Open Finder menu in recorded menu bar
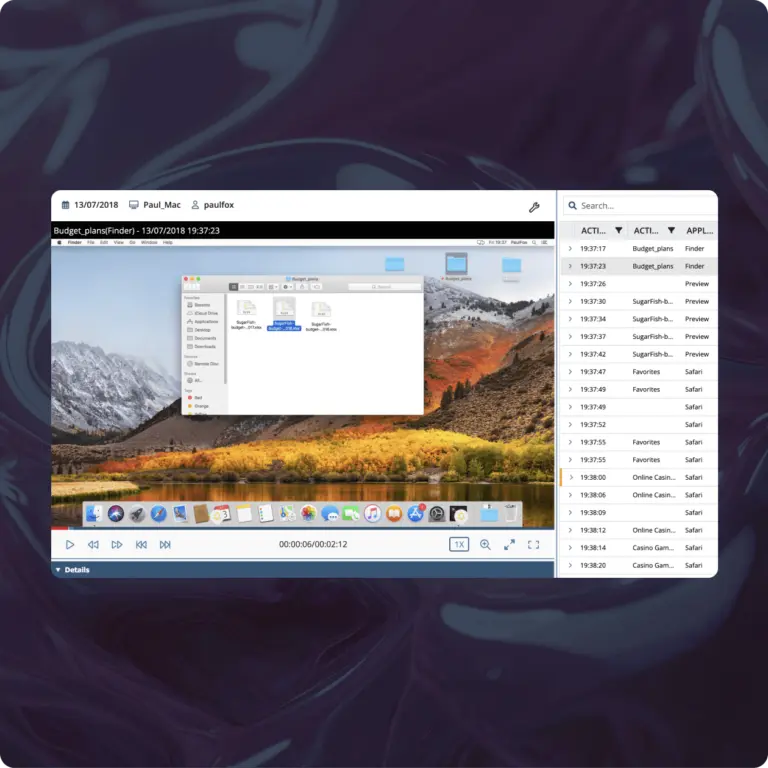This screenshot has height=768, width=768. [74, 242]
